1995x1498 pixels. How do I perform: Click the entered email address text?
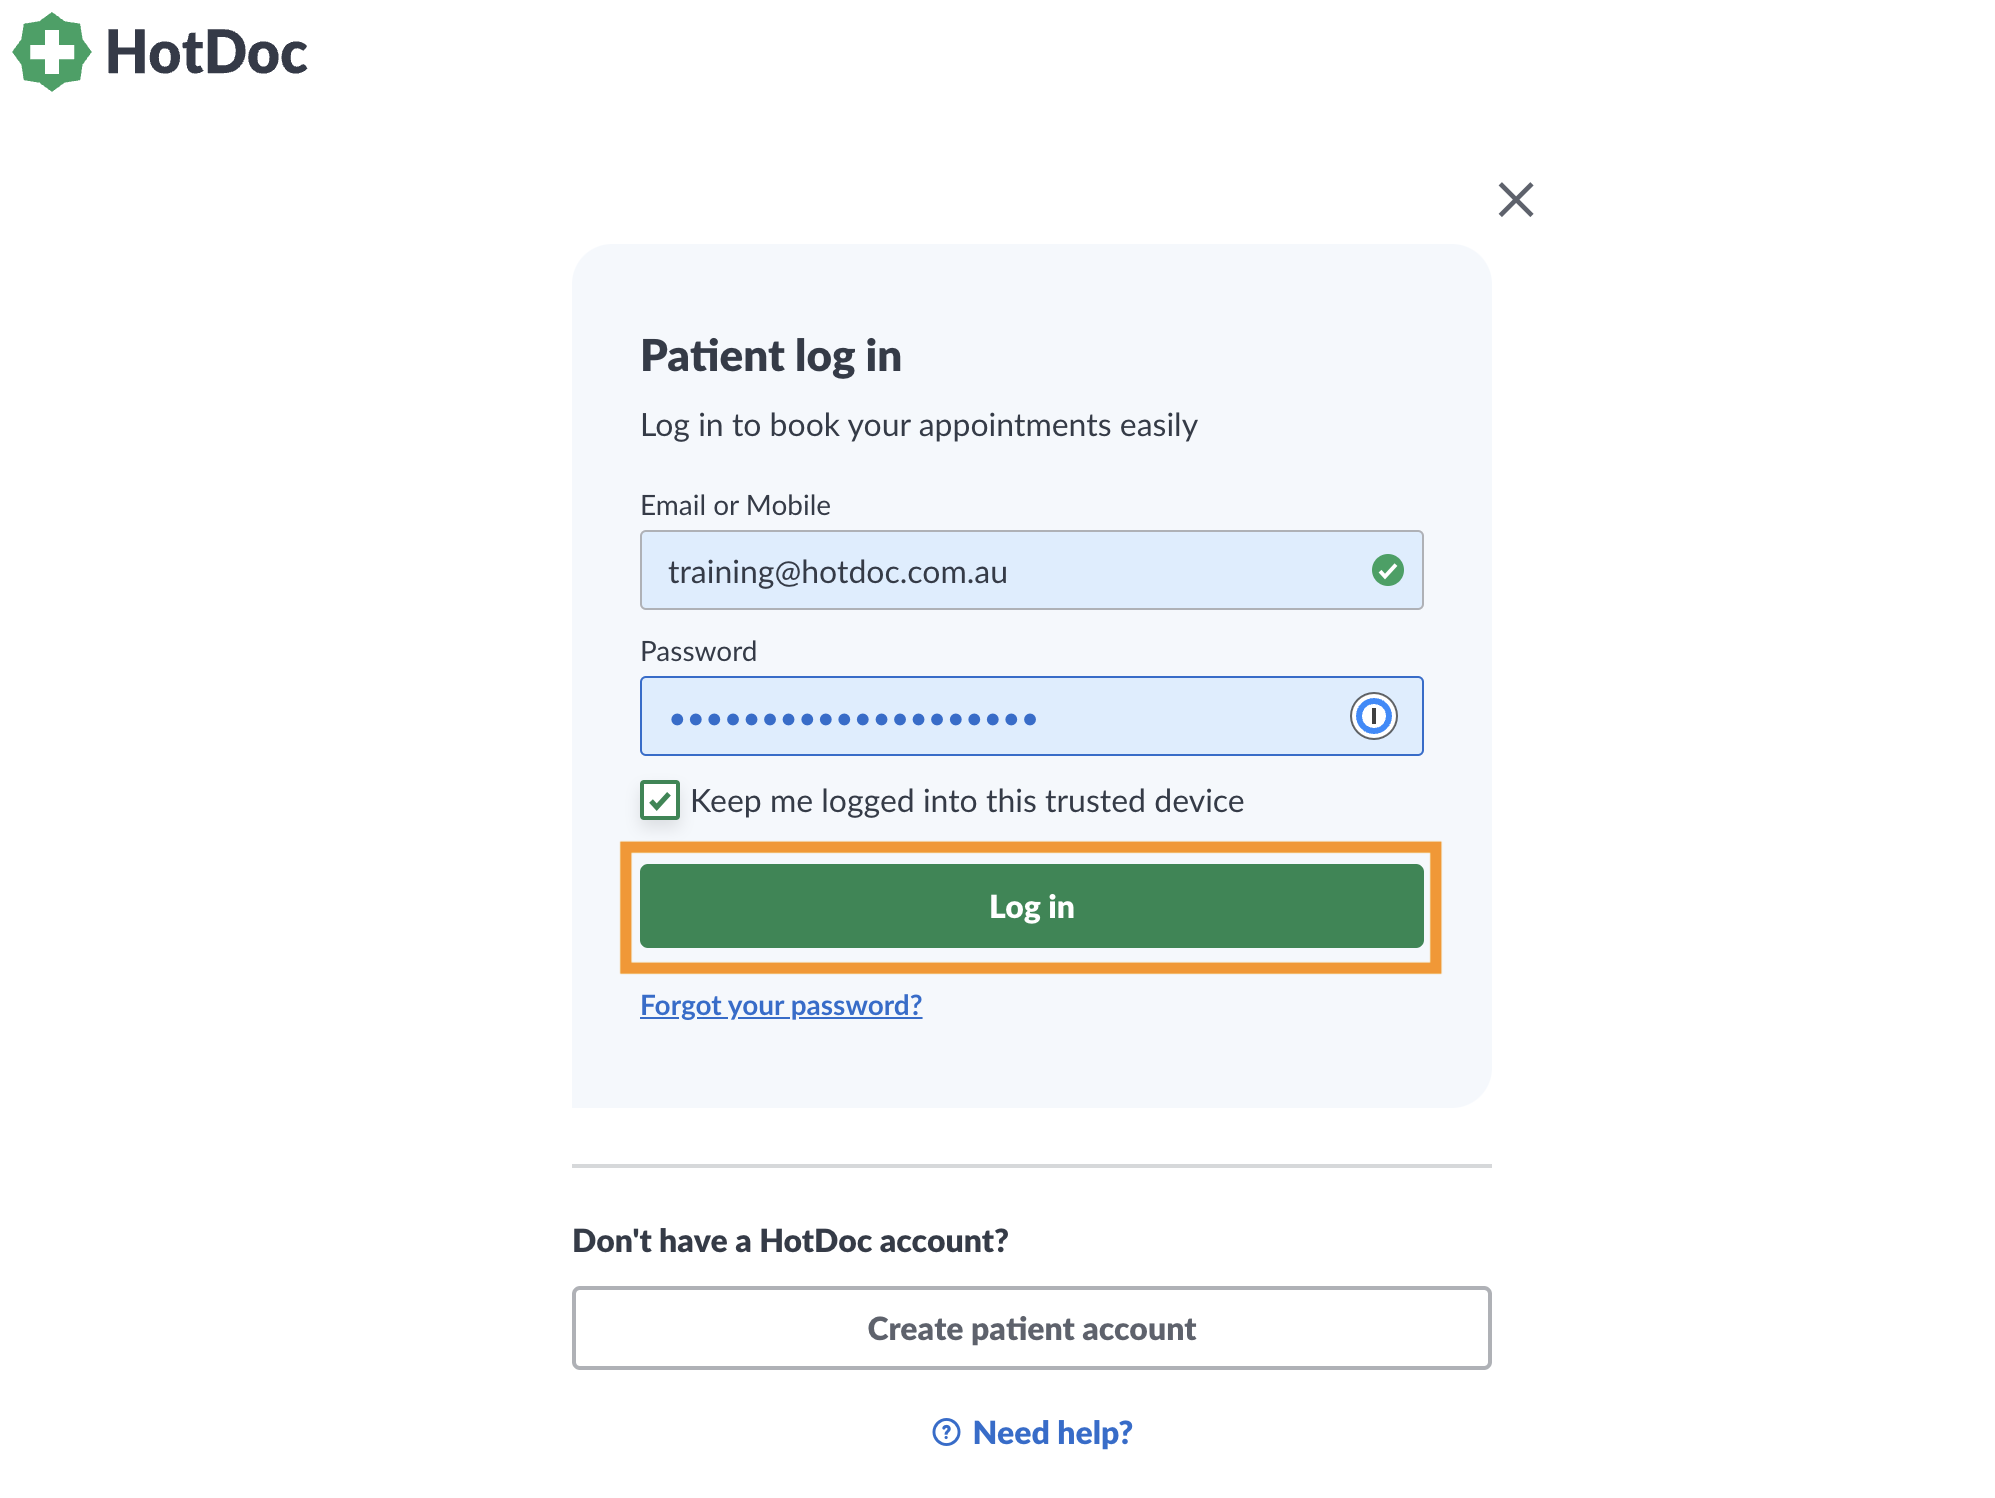pyautogui.click(x=838, y=572)
